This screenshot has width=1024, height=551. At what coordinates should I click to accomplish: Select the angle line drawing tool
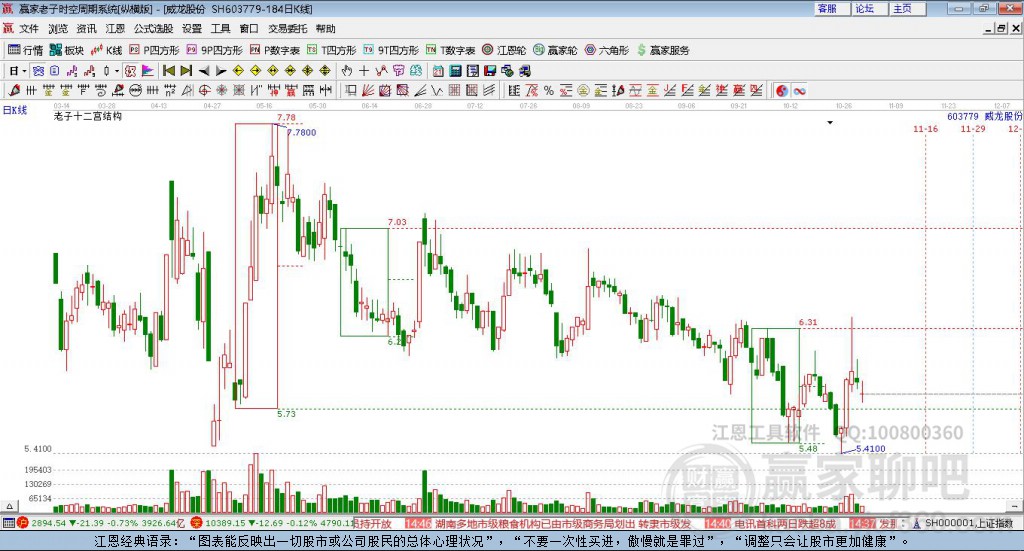tap(419, 91)
